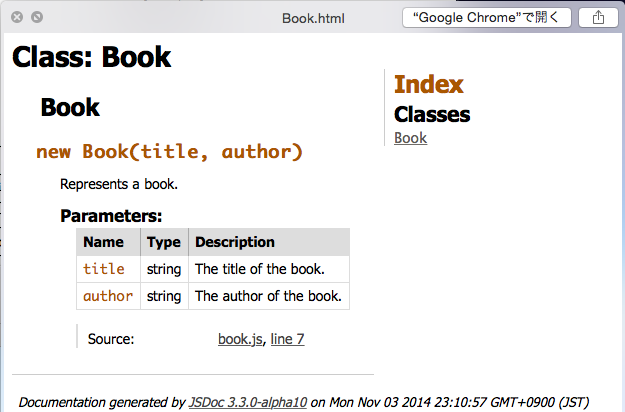Click the Classes heading in the index
Image resolution: width=625 pixels, height=412 pixels.
[432, 114]
